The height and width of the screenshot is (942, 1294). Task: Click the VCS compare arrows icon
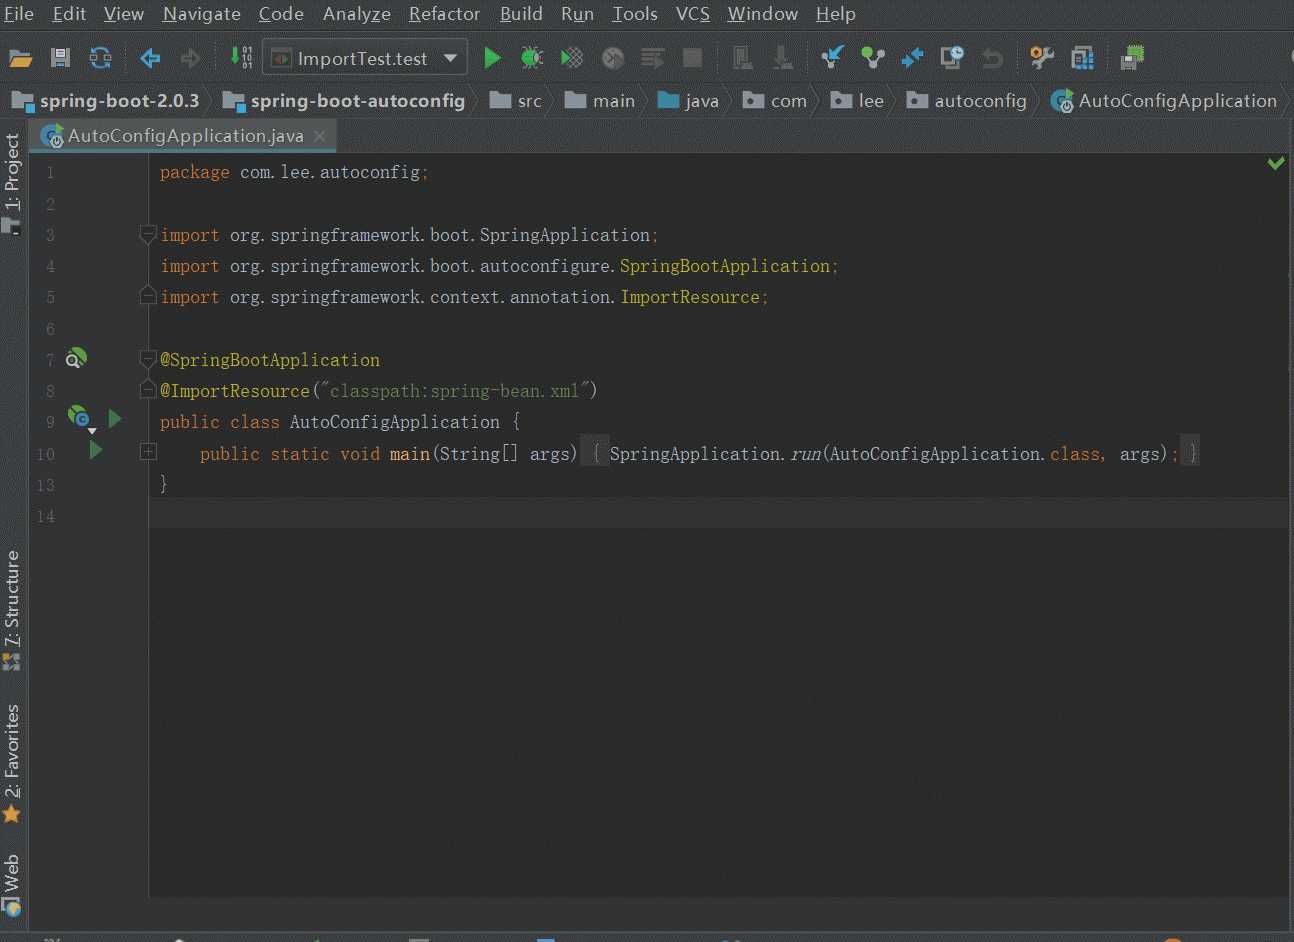coord(912,58)
